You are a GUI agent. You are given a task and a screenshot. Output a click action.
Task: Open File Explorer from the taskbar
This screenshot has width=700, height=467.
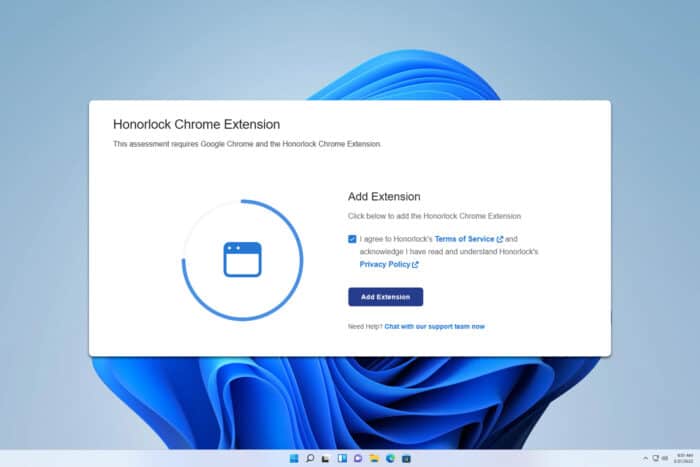coord(374,459)
